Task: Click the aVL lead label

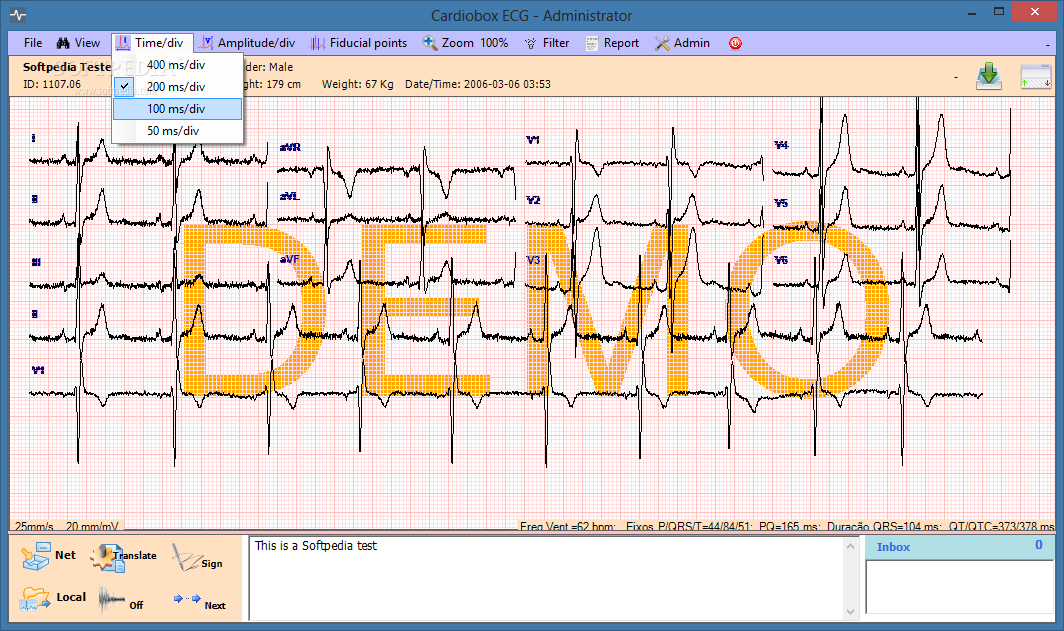Action: coord(289,196)
